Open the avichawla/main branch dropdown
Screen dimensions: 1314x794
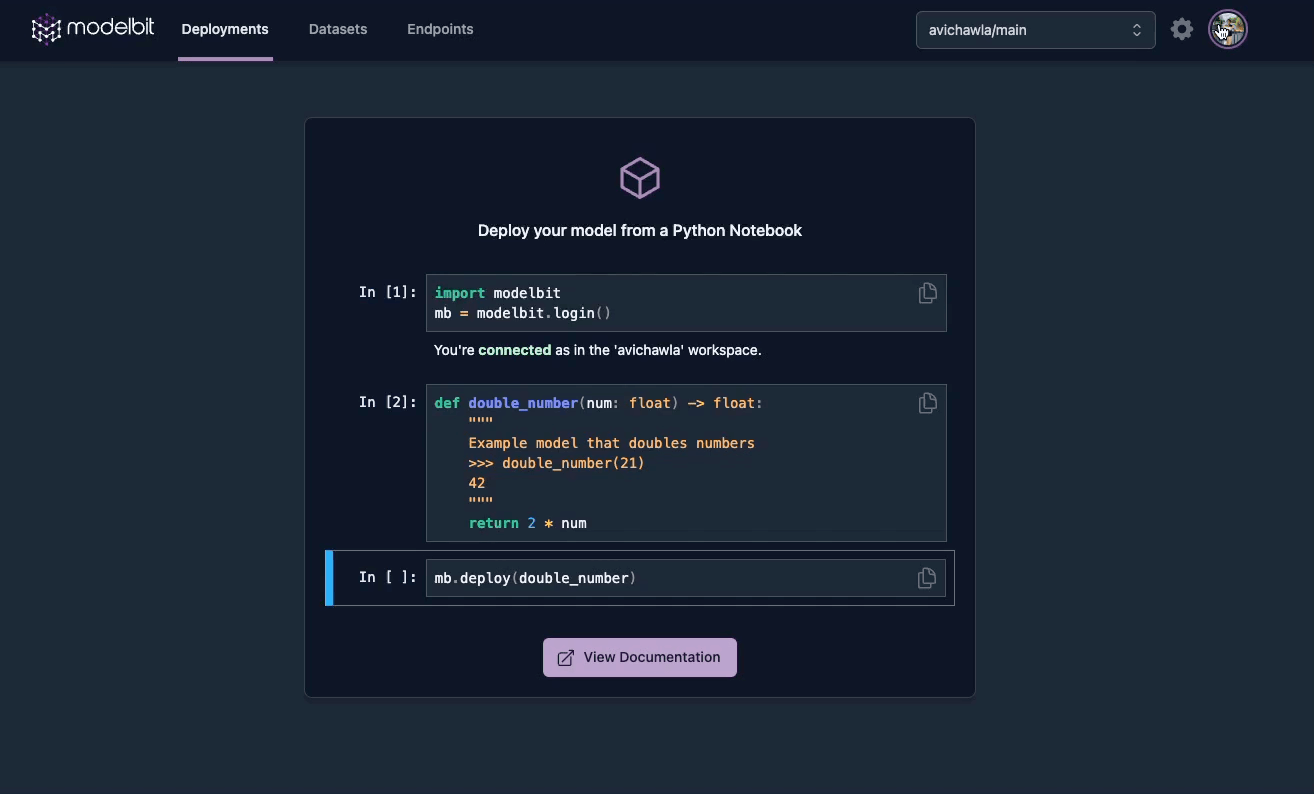click(x=1035, y=30)
